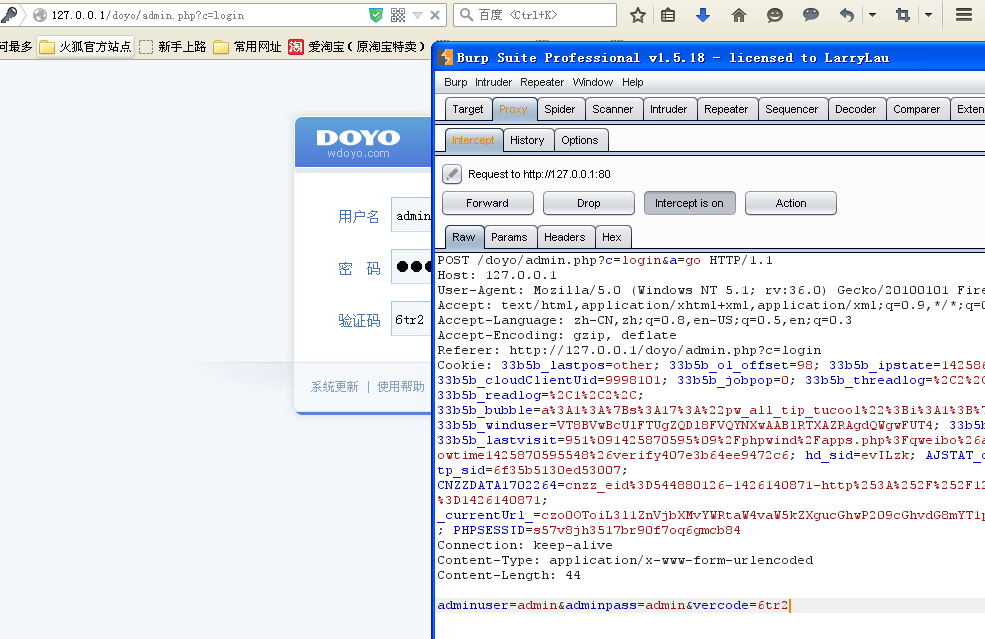
Task: Switch to the Params request view
Action: tap(509, 237)
